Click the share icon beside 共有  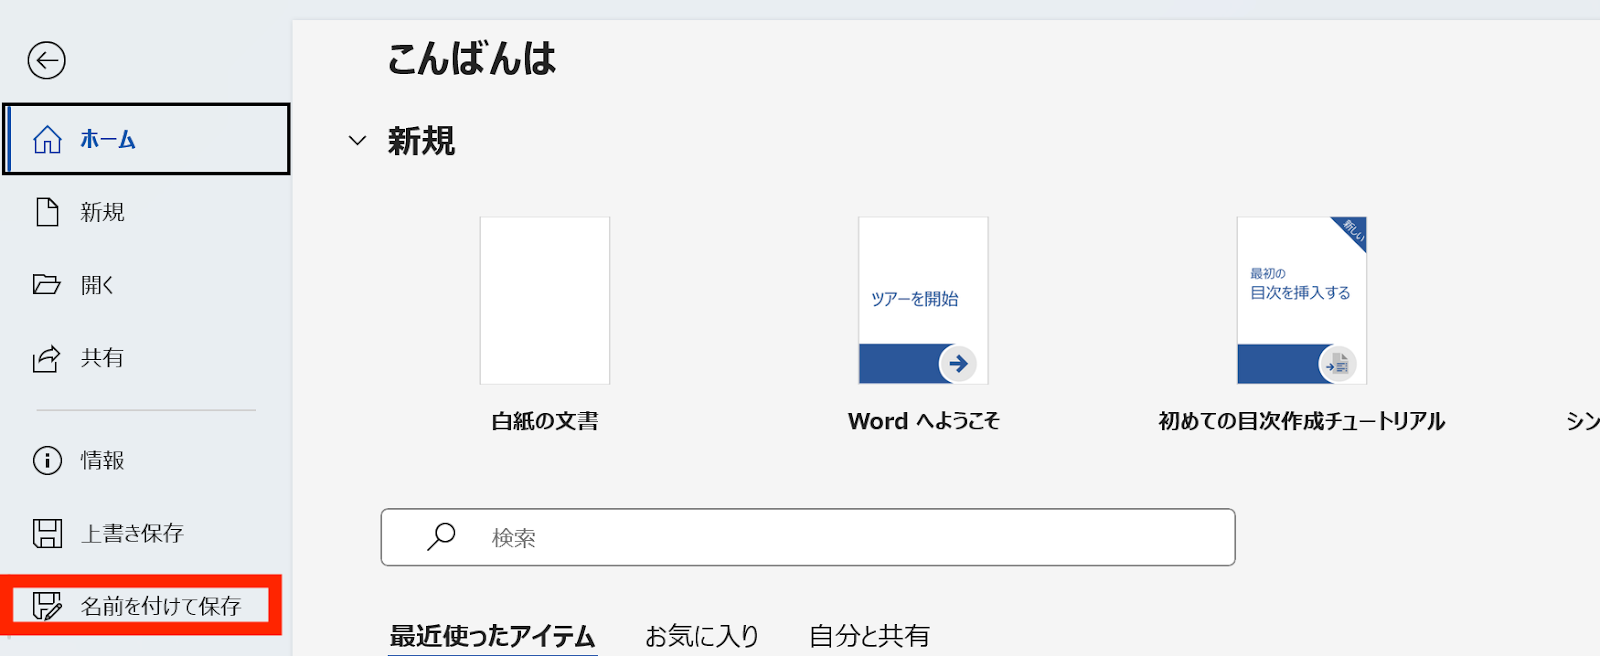tap(47, 358)
